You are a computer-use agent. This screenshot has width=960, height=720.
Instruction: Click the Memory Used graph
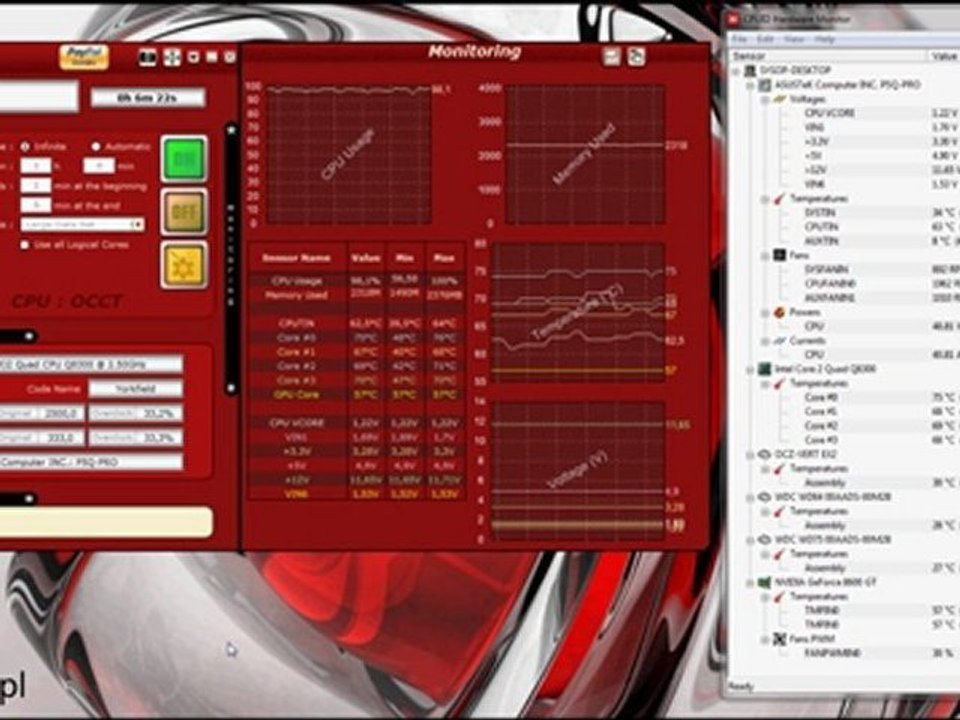584,154
